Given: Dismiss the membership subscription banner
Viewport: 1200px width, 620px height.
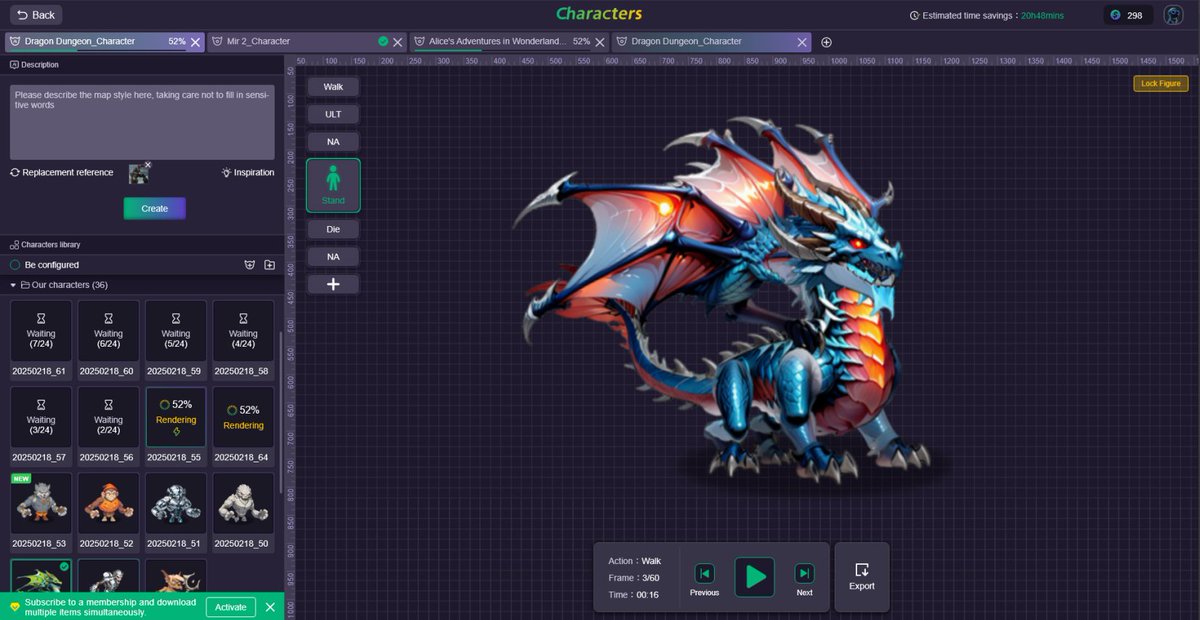Looking at the screenshot, I should click(x=270, y=607).
